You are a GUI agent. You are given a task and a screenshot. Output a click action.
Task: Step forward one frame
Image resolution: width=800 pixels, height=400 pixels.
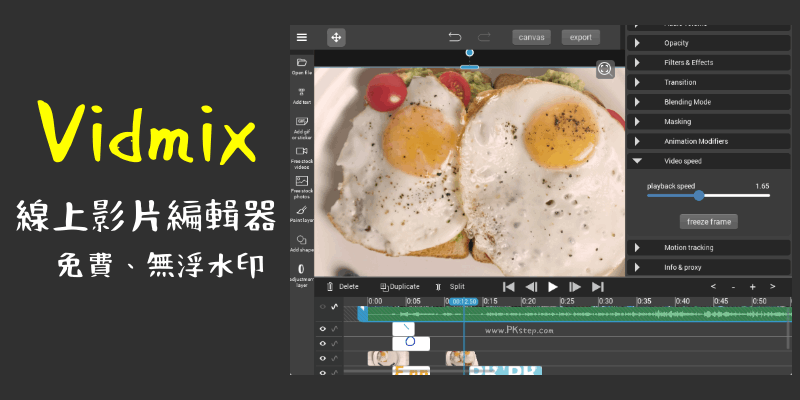575,287
